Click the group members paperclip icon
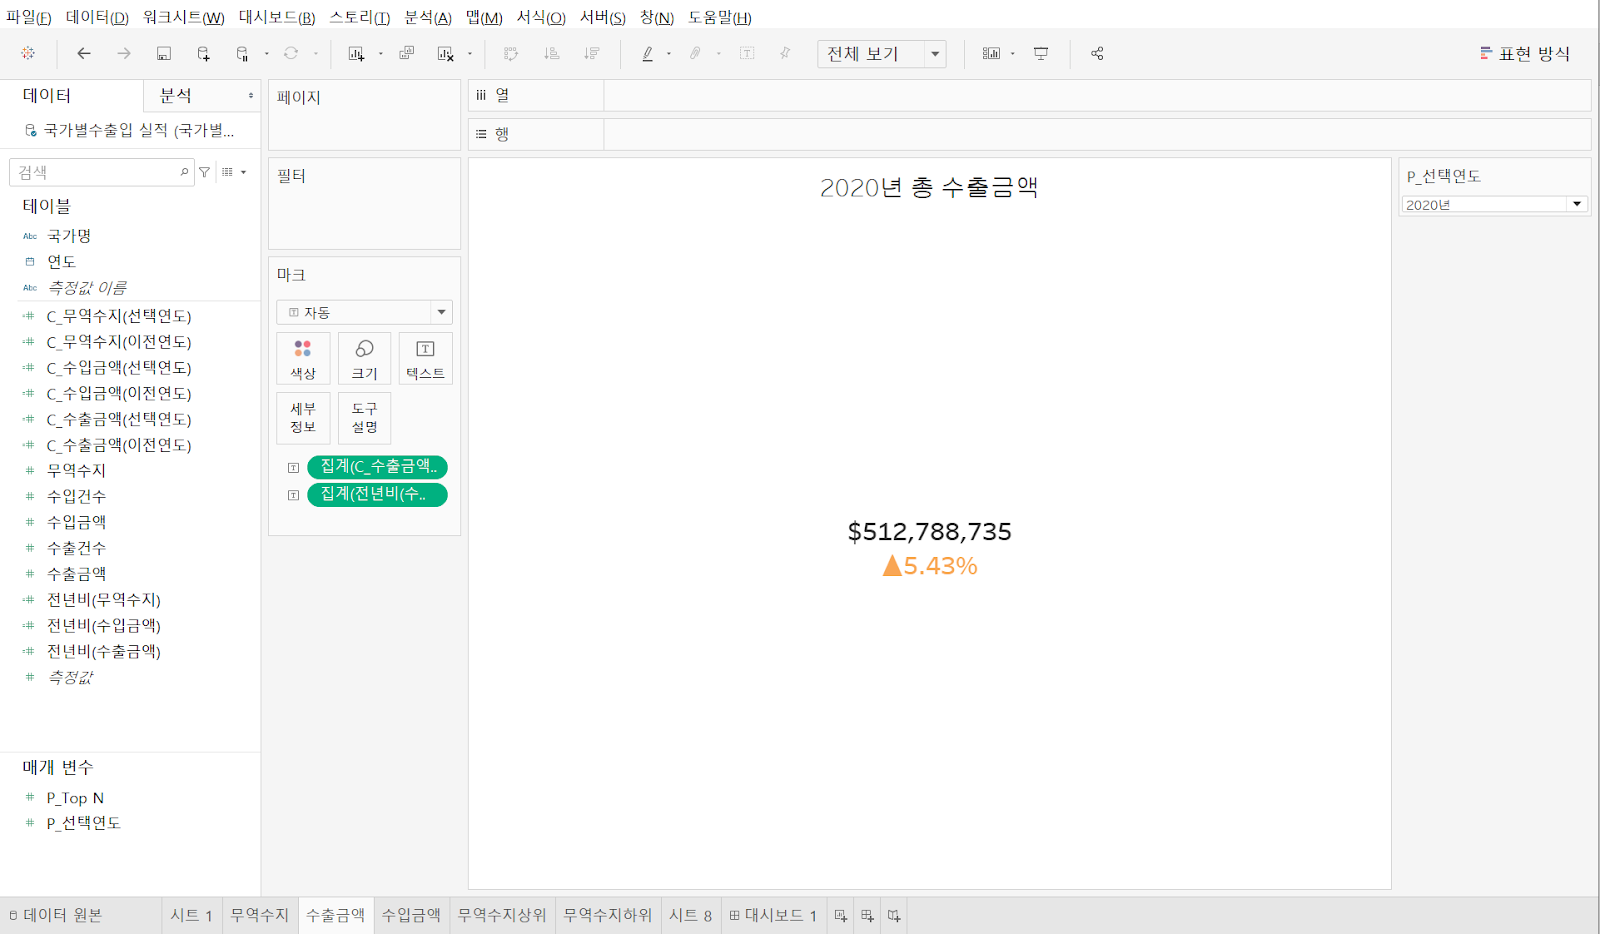The width and height of the screenshot is (1600, 934). point(695,53)
